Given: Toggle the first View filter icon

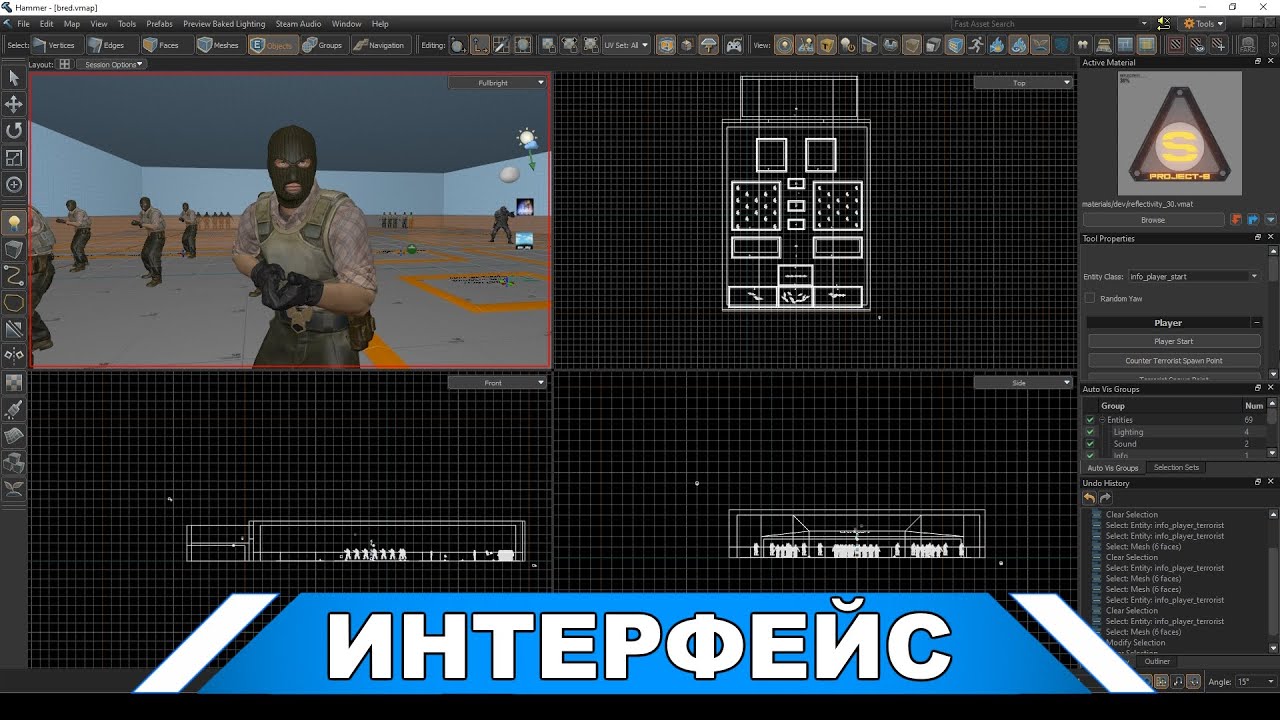Looking at the screenshot, I should 785,45.
